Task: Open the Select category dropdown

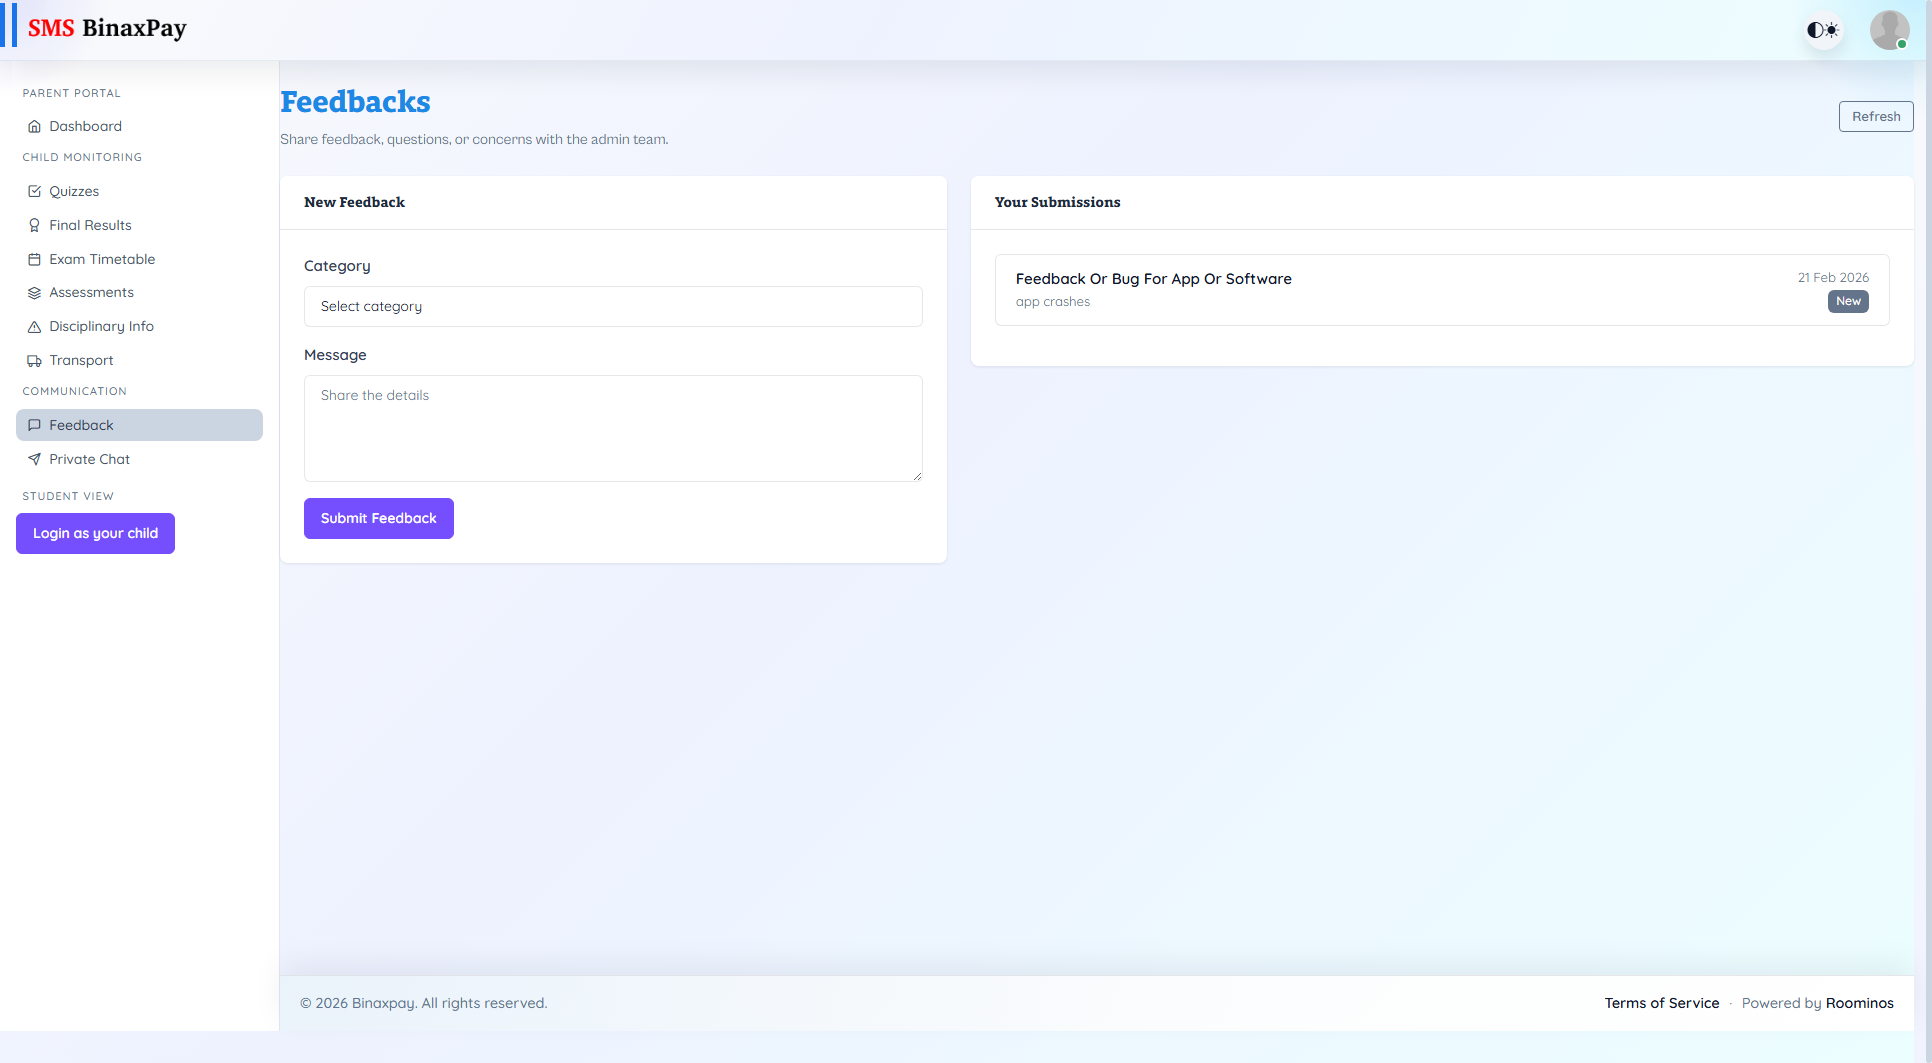Action: point(613,306)
